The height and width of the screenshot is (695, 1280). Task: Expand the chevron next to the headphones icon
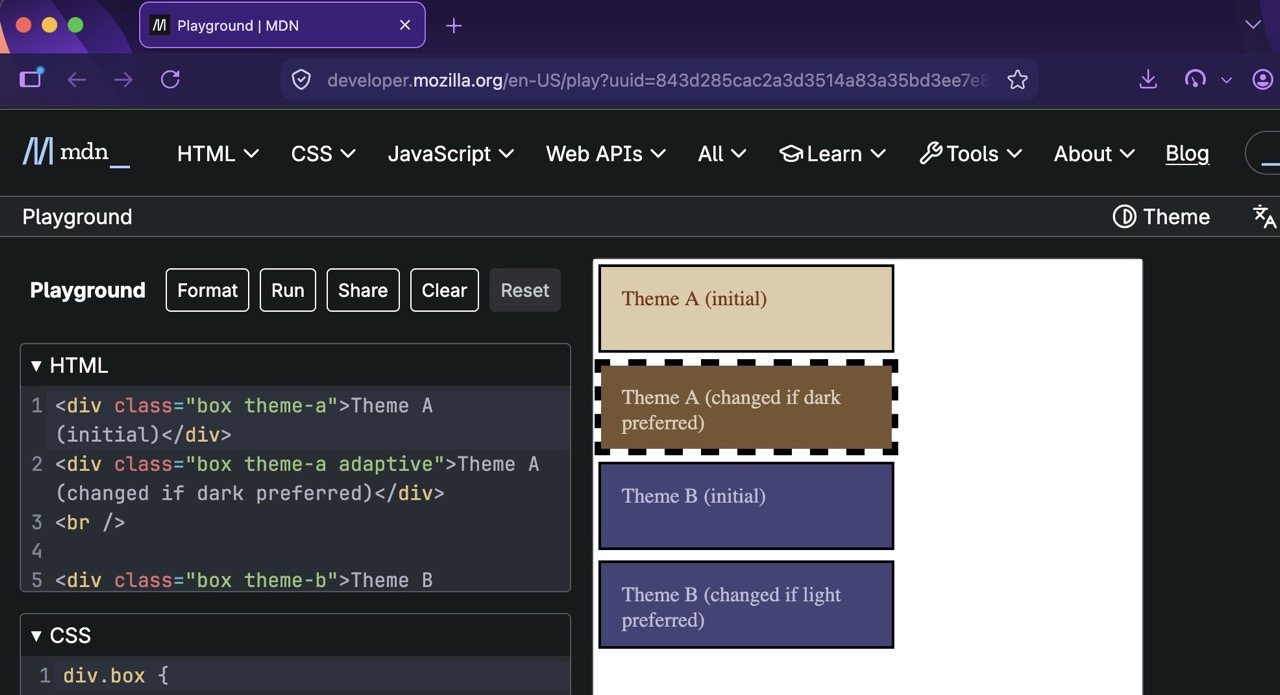coord(1226,80)
